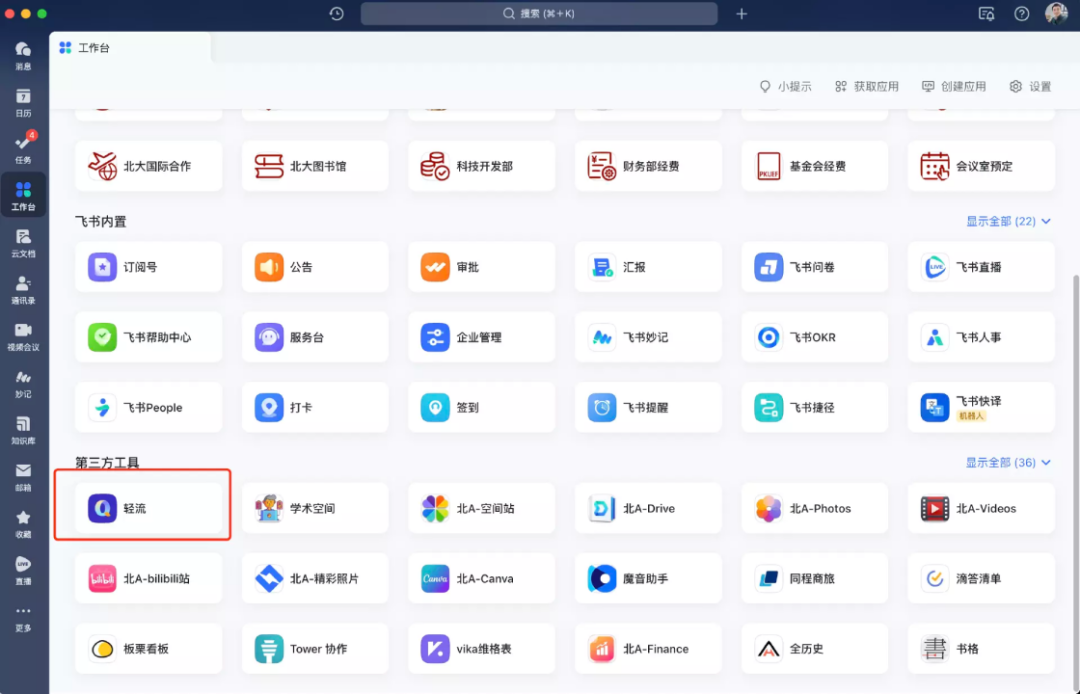Screen dimensions: 1080x694
Task: Open 打卡 app
Action: [315, 408]
